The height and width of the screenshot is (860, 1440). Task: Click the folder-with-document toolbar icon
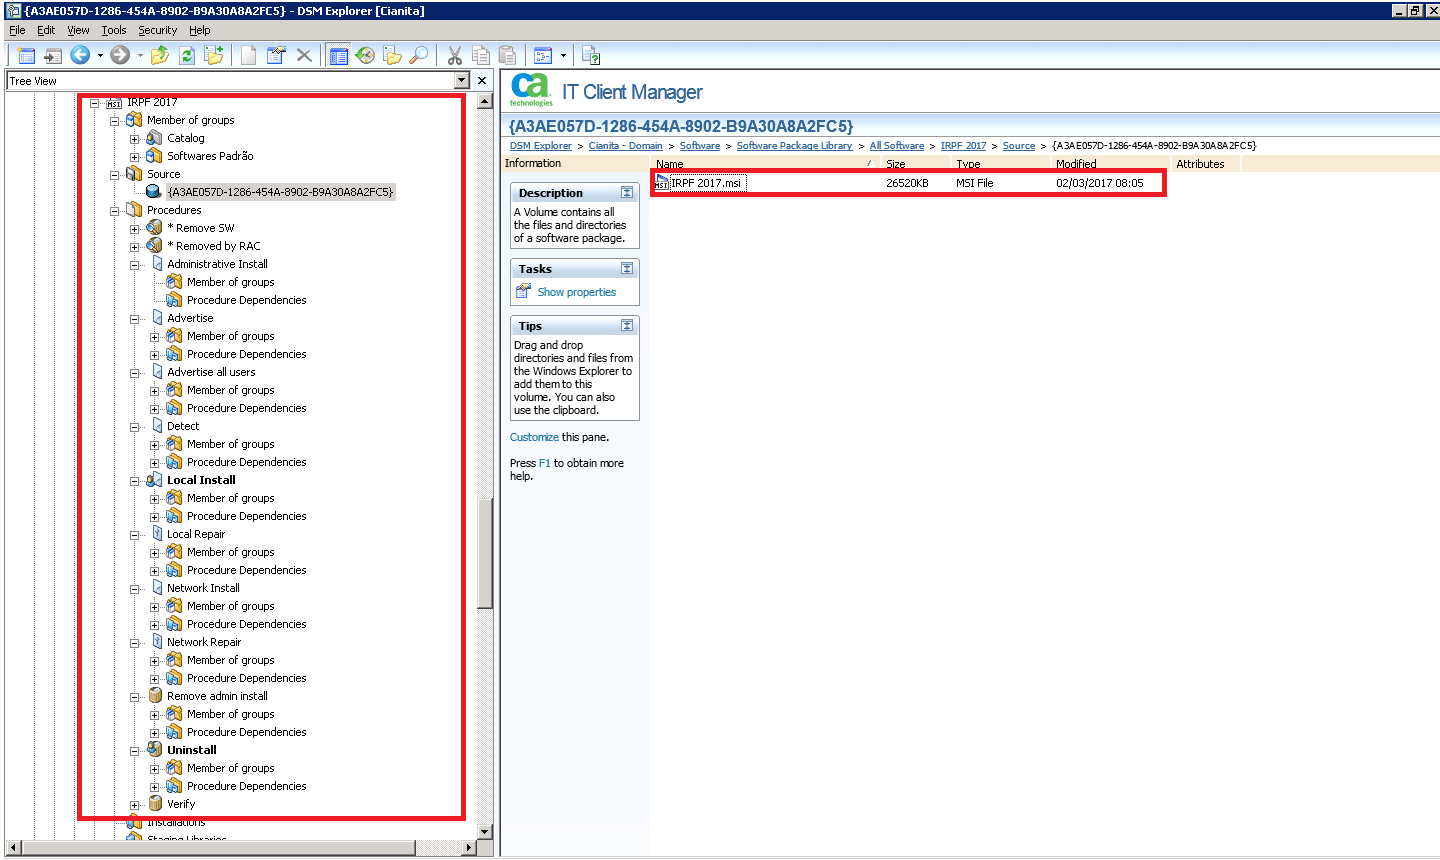(392, 55)
